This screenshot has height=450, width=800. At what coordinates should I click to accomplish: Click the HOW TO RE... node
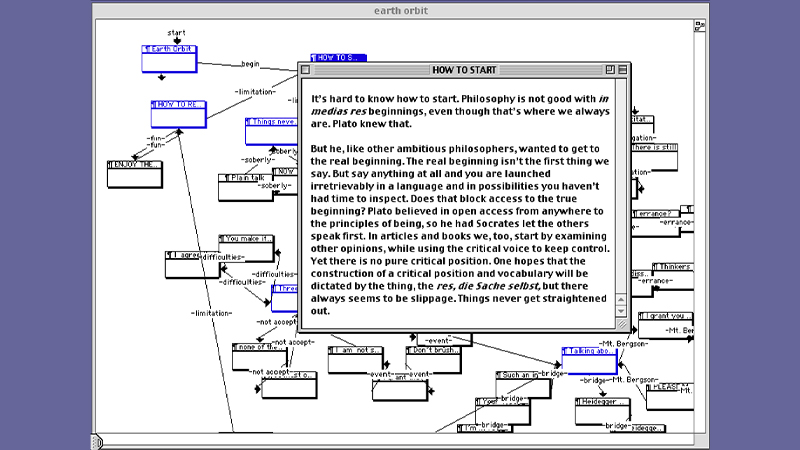click(x=179, y=113)
